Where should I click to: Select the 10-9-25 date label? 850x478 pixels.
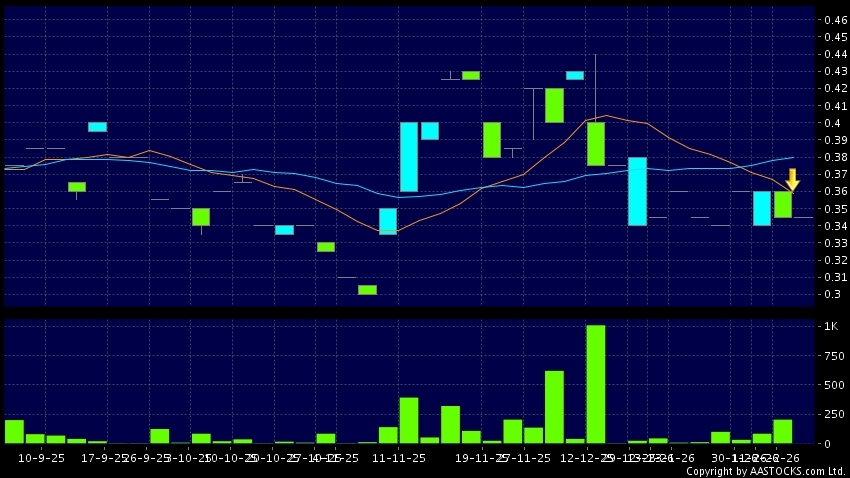pyautogui.click(x=42, y=457)
